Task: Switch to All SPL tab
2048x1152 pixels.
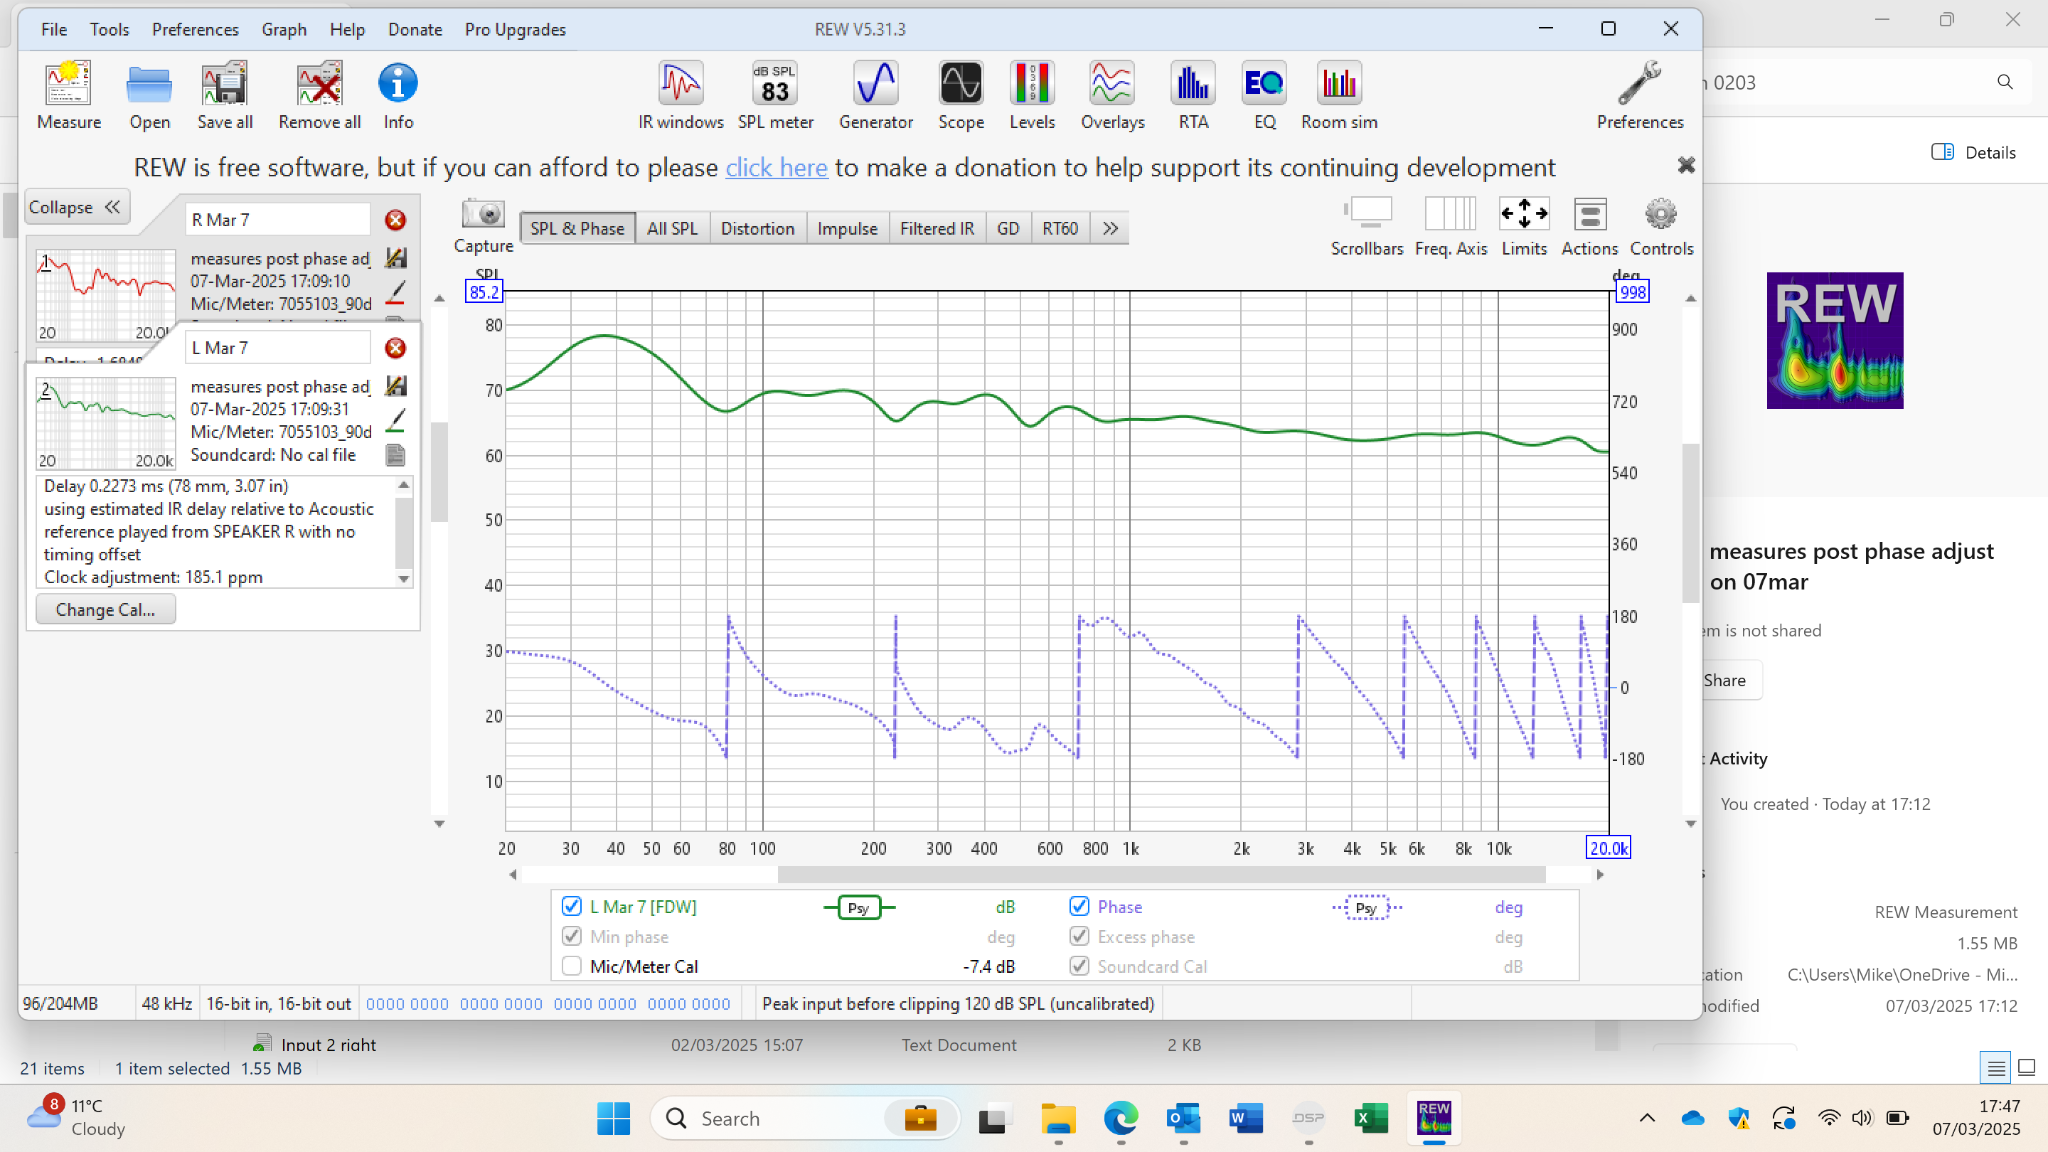Action: 672,228
